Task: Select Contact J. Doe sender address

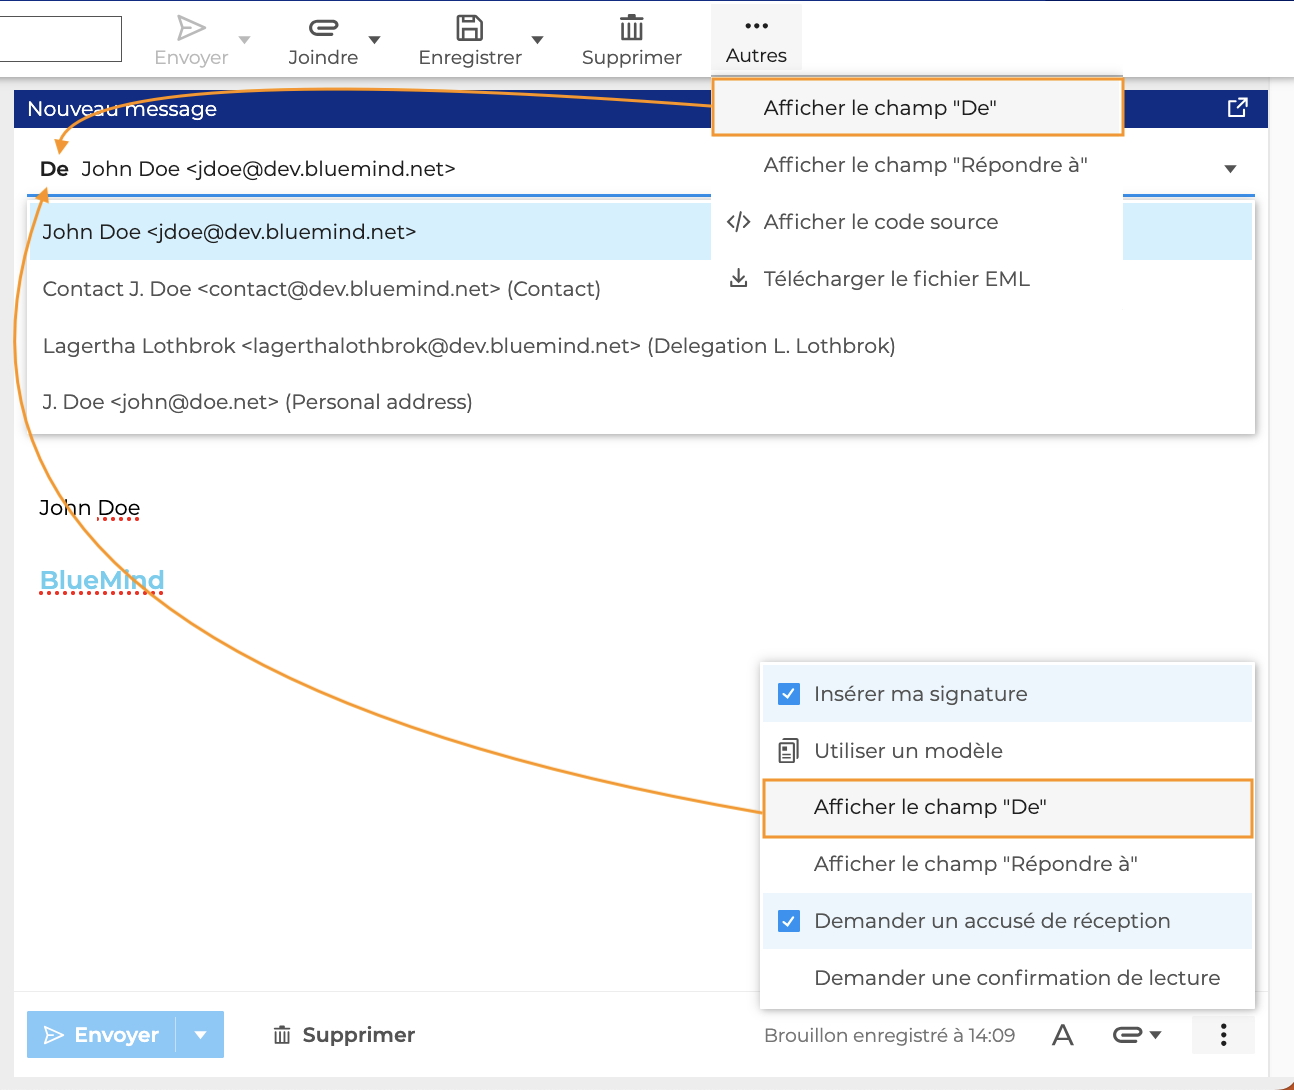Action: pyautogui.click(x=321, y=289)
